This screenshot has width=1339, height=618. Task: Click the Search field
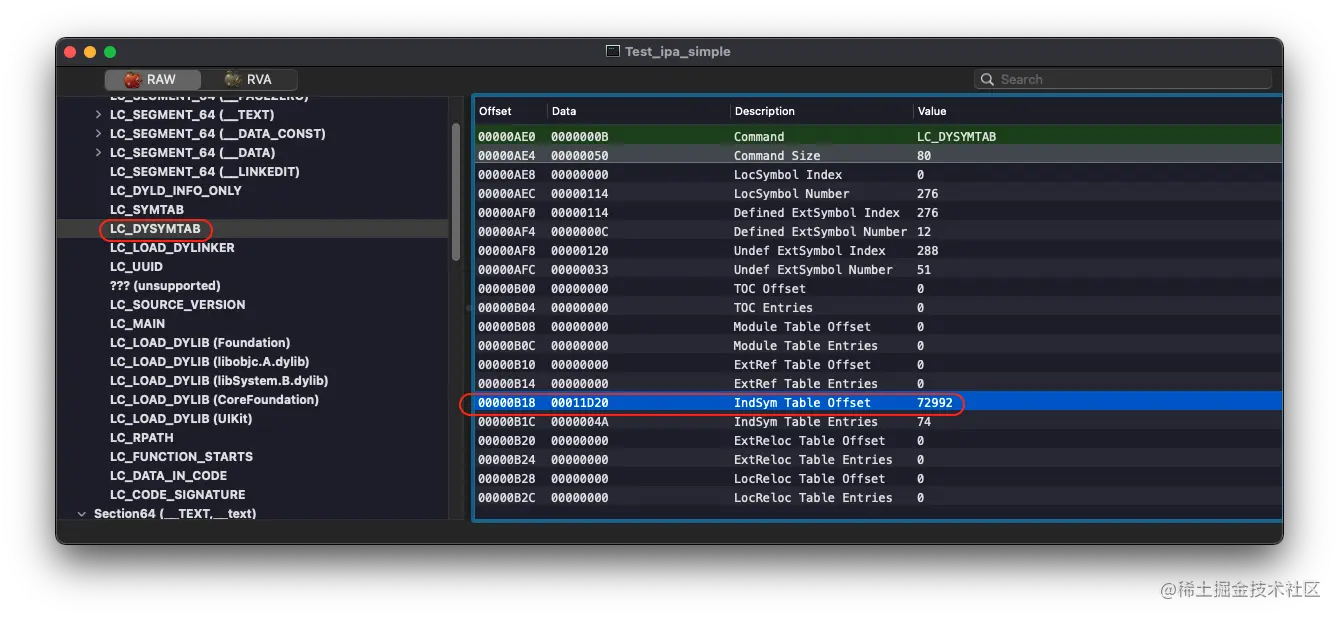coord(1123,79)
